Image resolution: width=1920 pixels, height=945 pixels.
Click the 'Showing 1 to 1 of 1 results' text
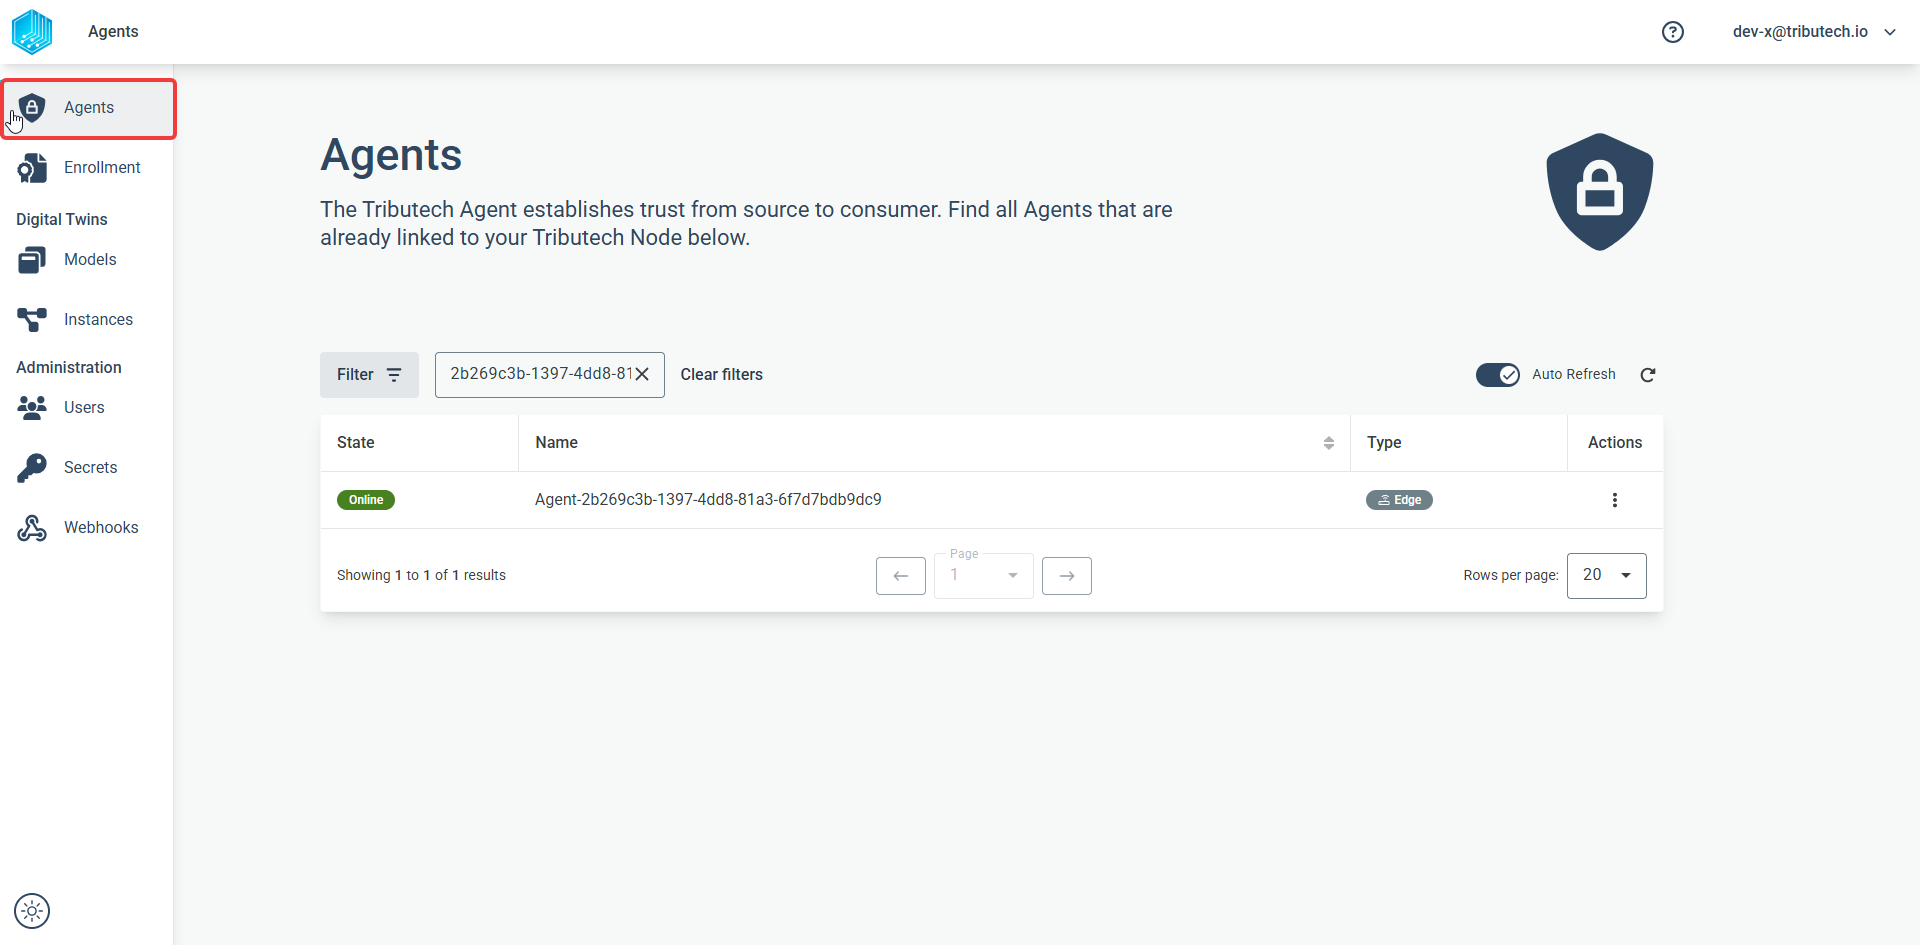[421, 576]
